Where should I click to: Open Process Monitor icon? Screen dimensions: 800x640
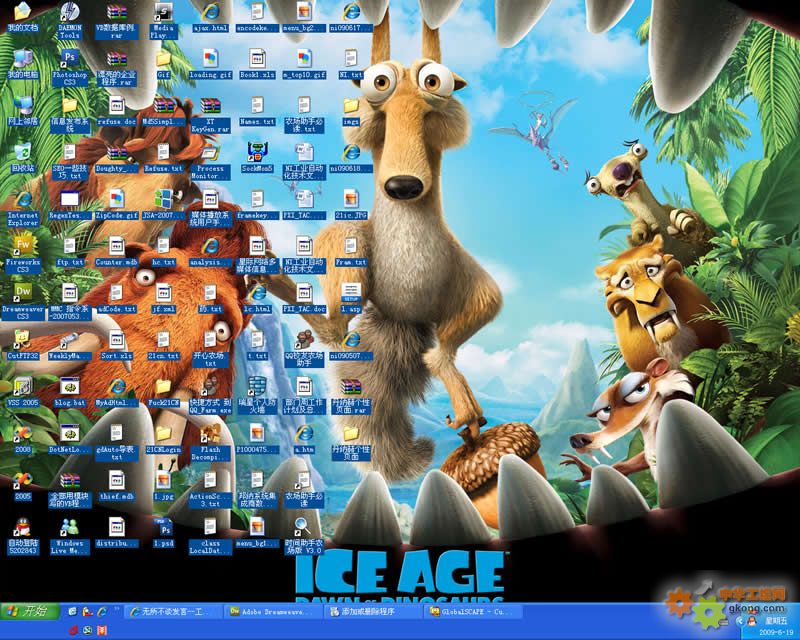(210, 161)
